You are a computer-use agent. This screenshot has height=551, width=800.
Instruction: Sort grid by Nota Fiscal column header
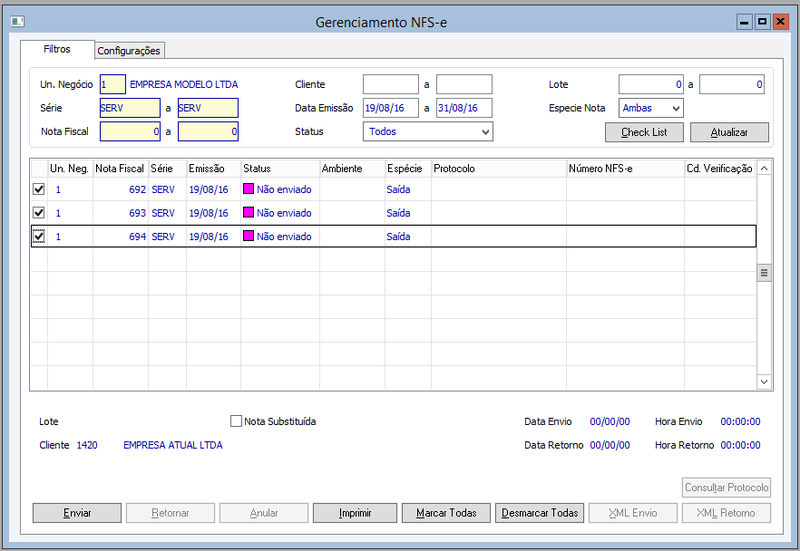[x=120, y=169]
